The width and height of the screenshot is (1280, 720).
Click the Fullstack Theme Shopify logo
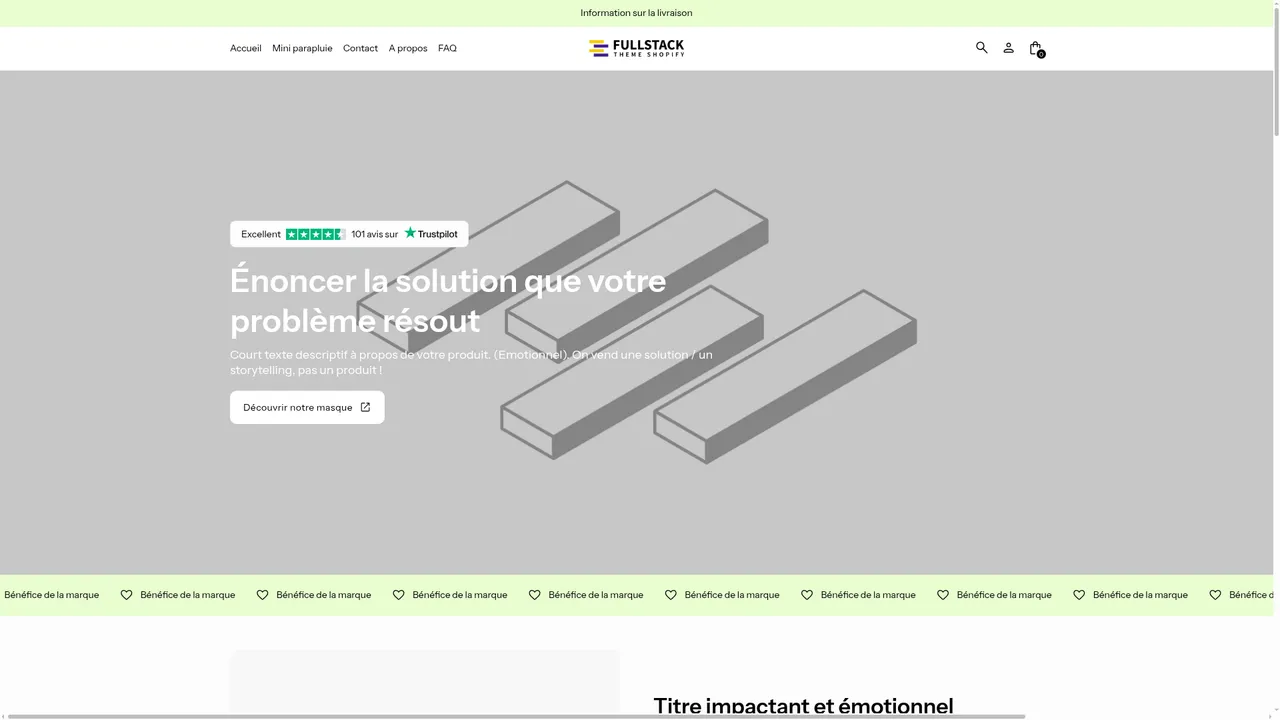[x=637, y=48]
